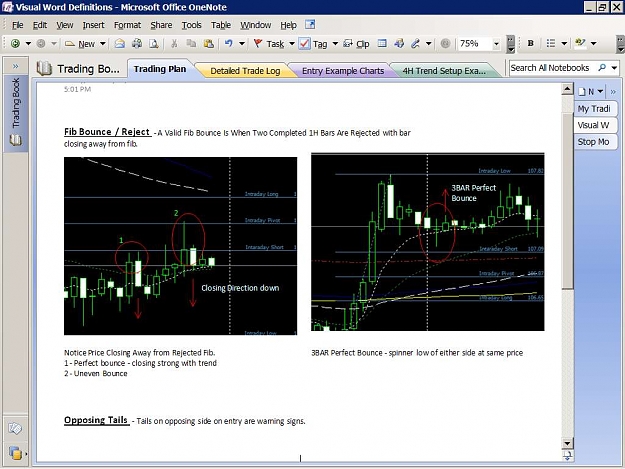Click the Task flag button
The image size is (625, 469).
point(269,44)
